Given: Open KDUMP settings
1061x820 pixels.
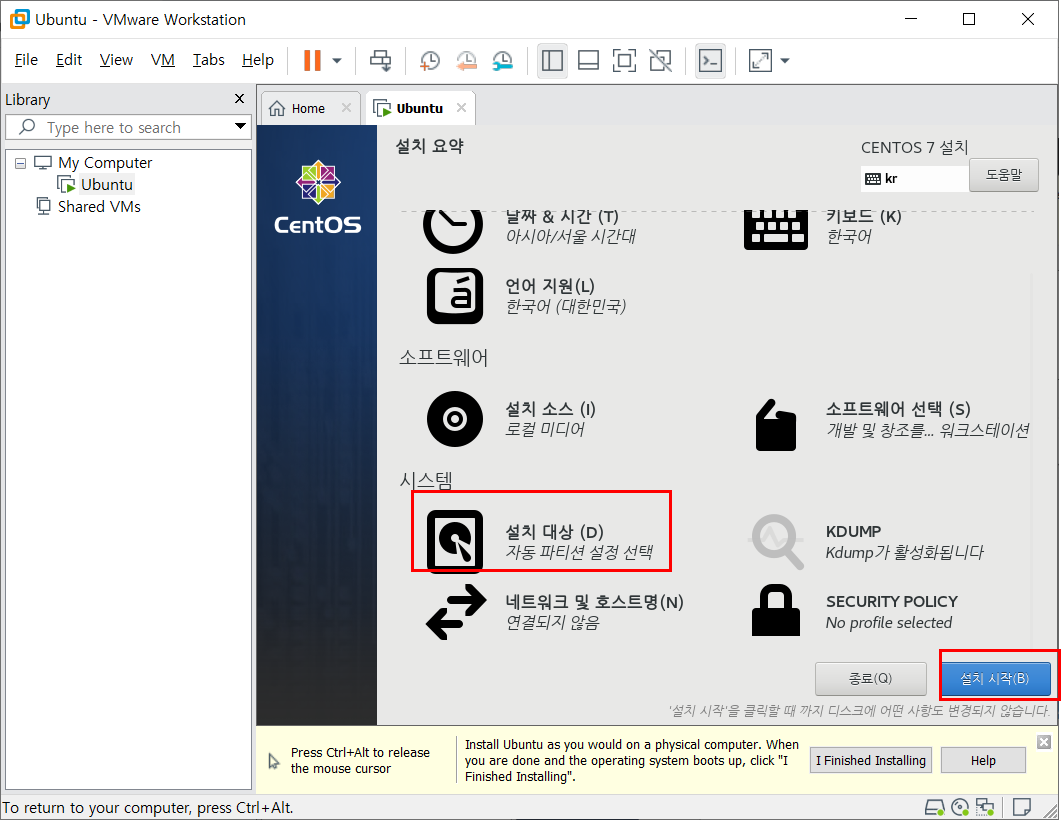Looking at the screenshot, I should 866,541.
